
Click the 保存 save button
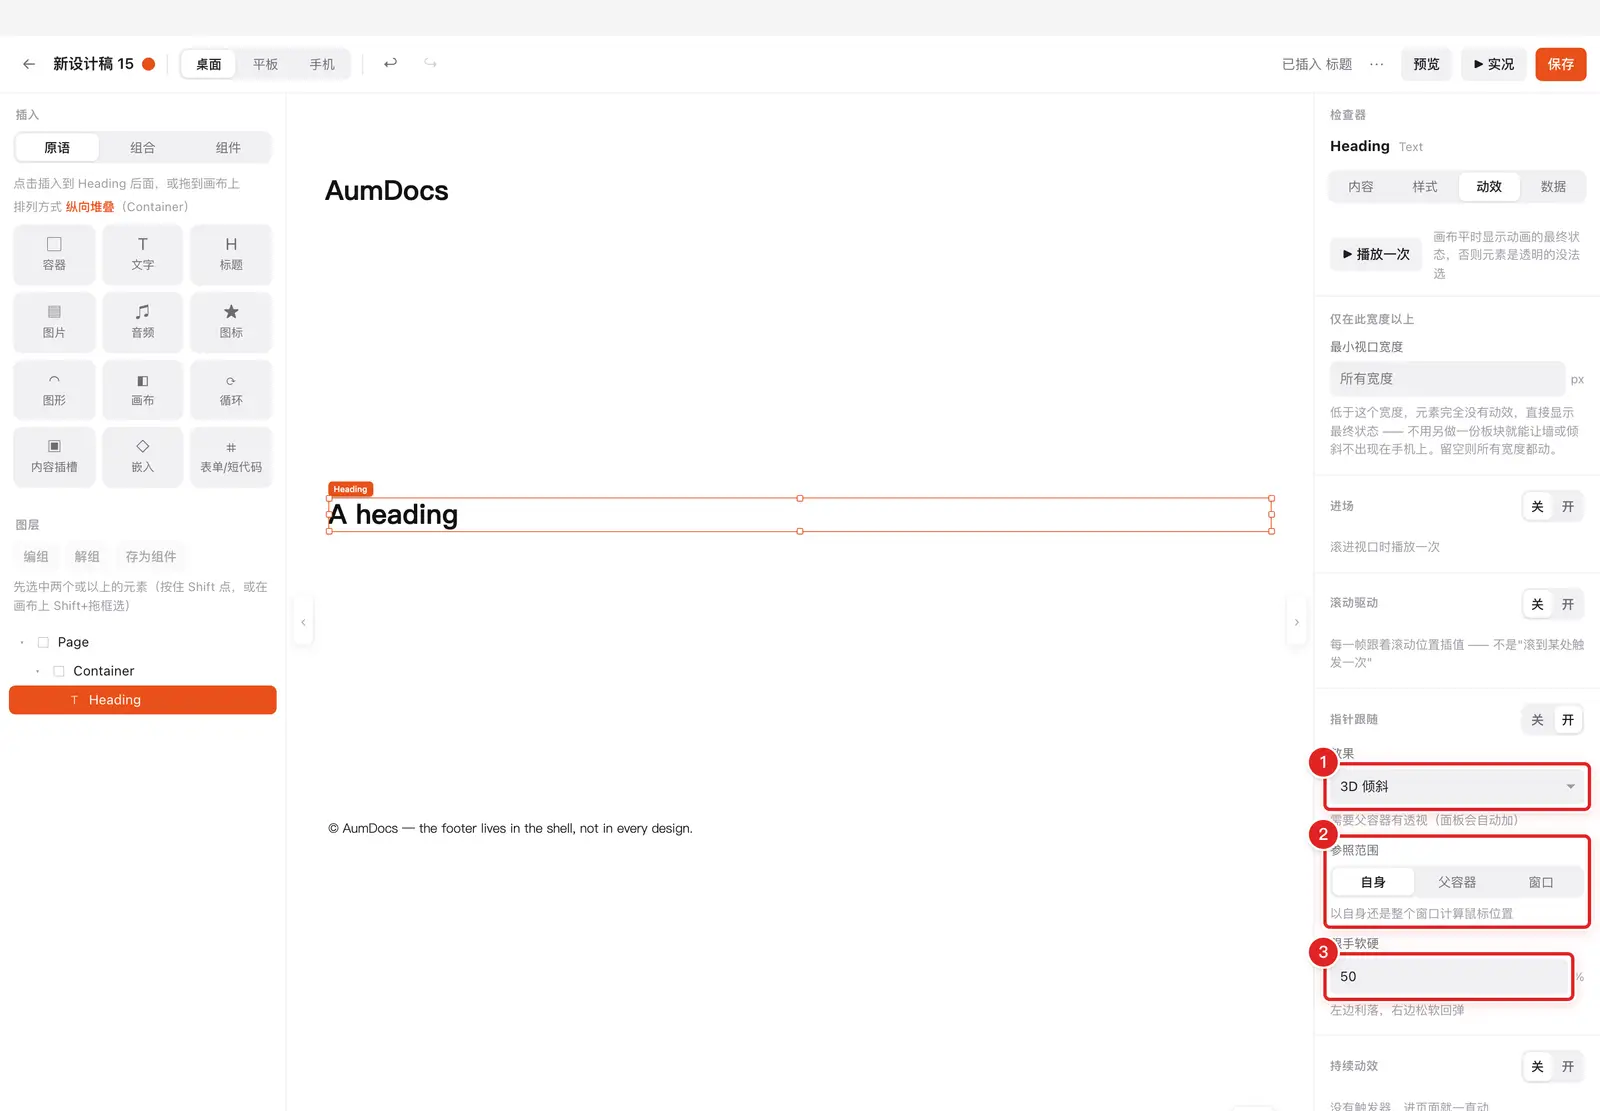1561,64
